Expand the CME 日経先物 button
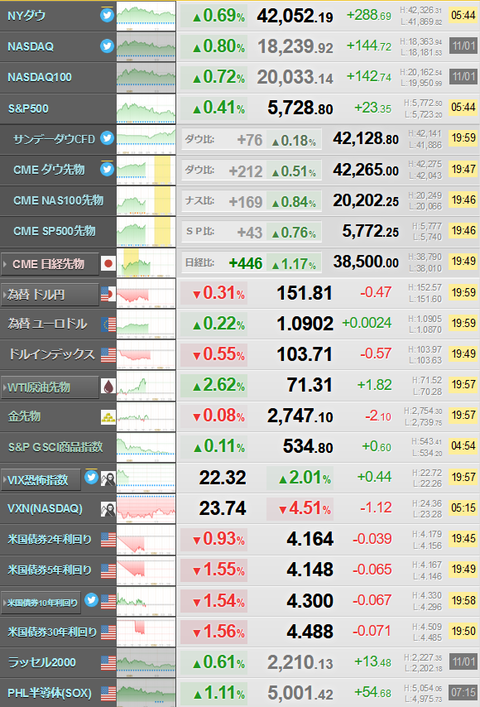This screenshot has width=480, height=707. point(50,264)
